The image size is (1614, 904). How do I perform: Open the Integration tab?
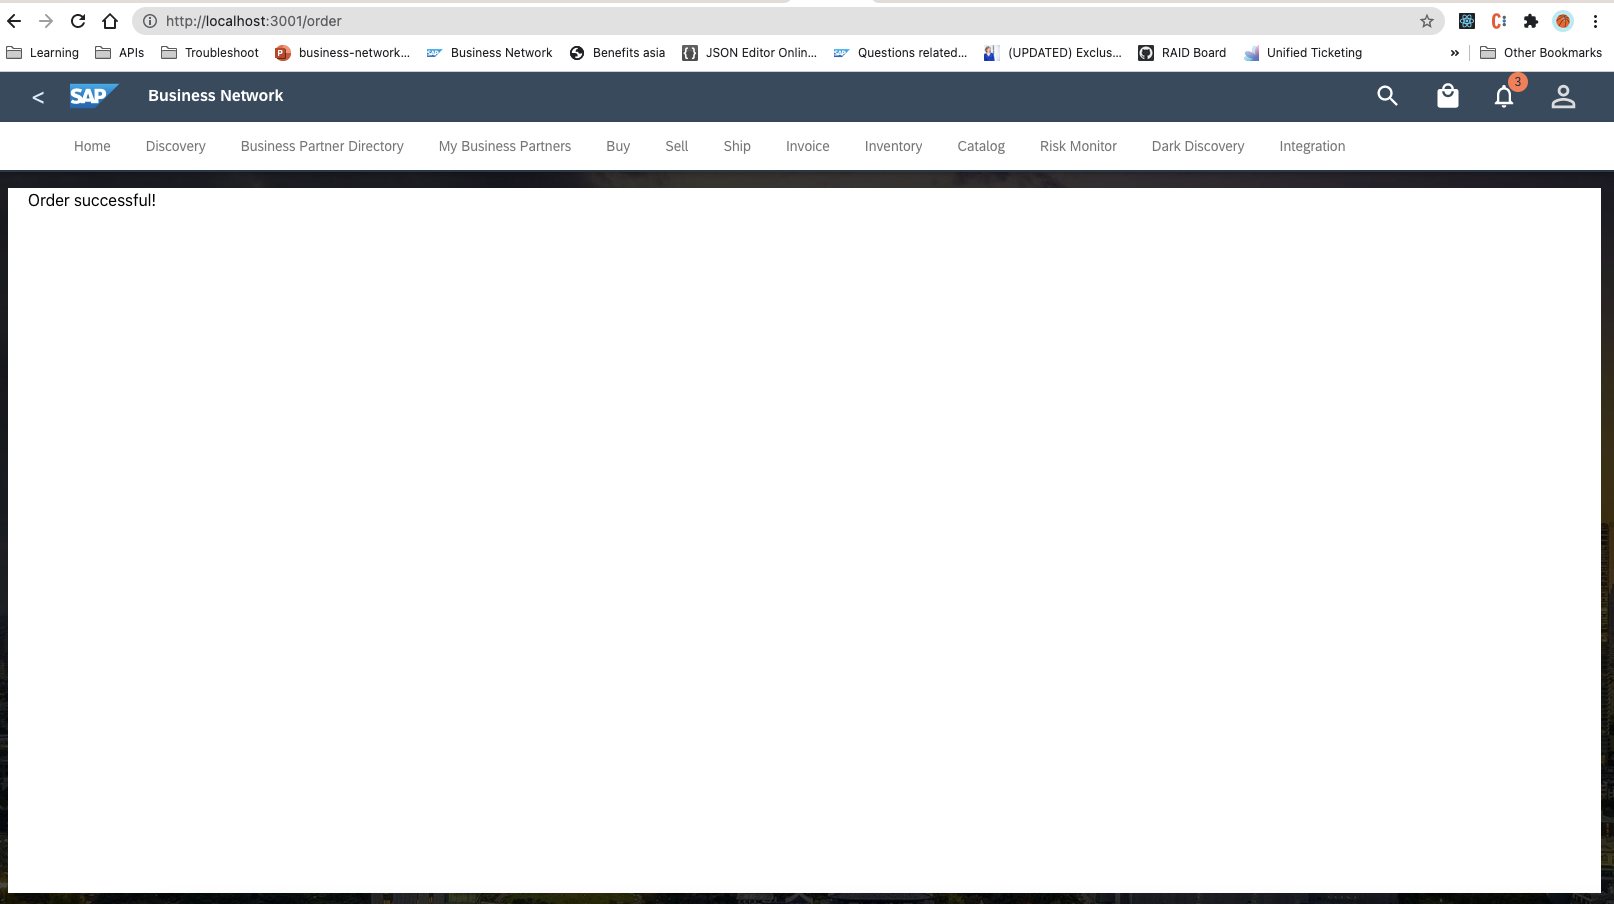[1312, 146]
